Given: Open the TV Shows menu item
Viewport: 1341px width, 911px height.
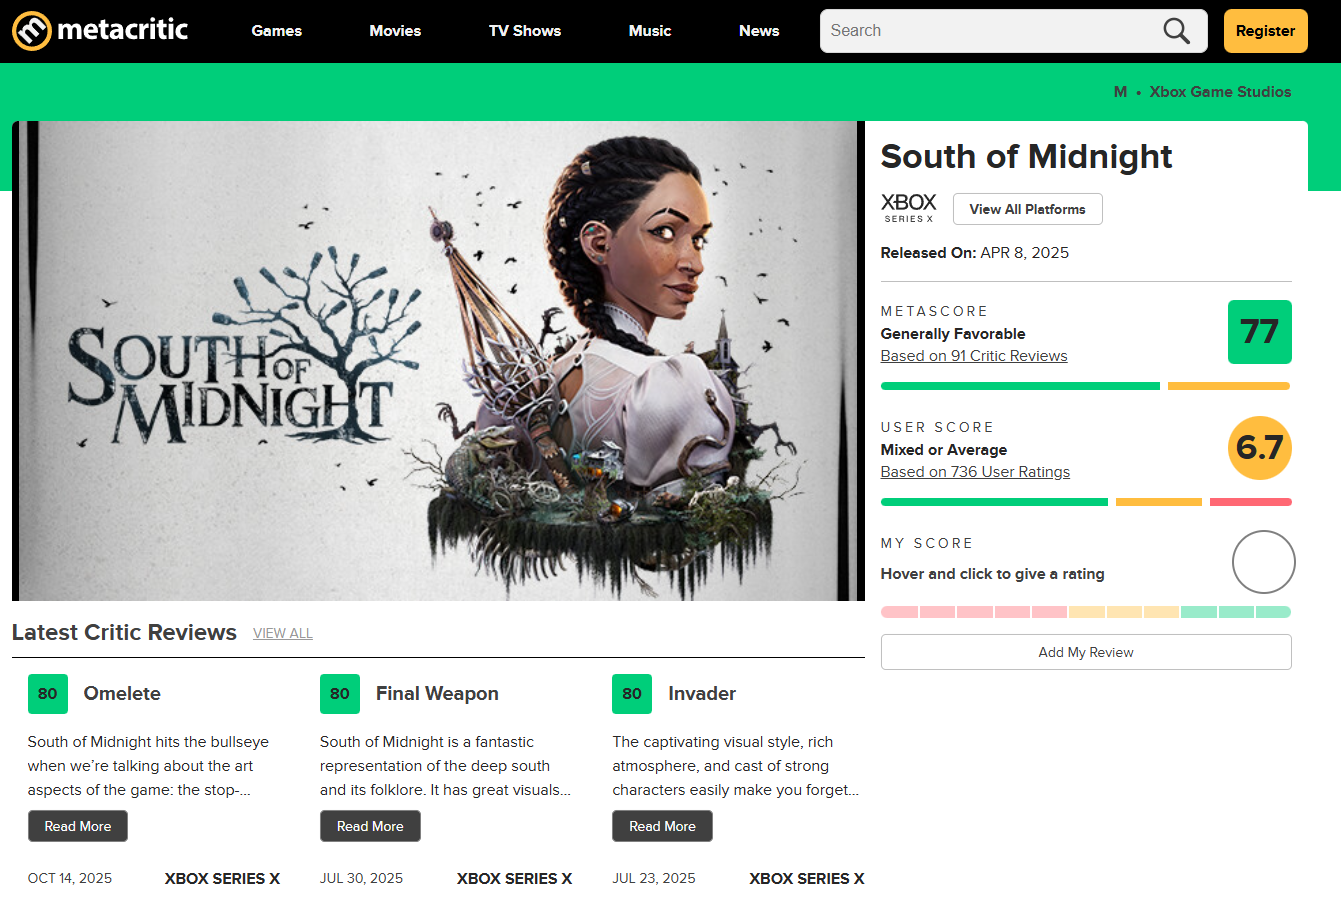Looking at the screenshot, I should click(x=524, y=30).
